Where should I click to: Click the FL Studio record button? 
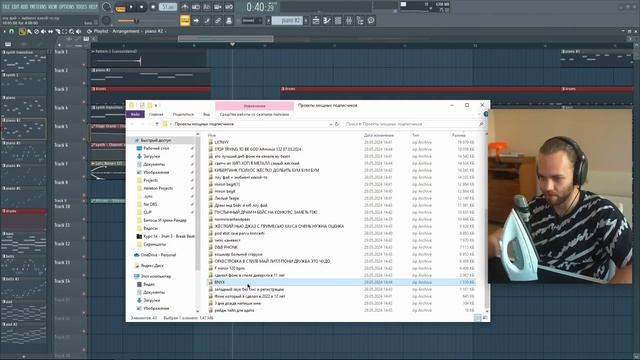[153, 7]
